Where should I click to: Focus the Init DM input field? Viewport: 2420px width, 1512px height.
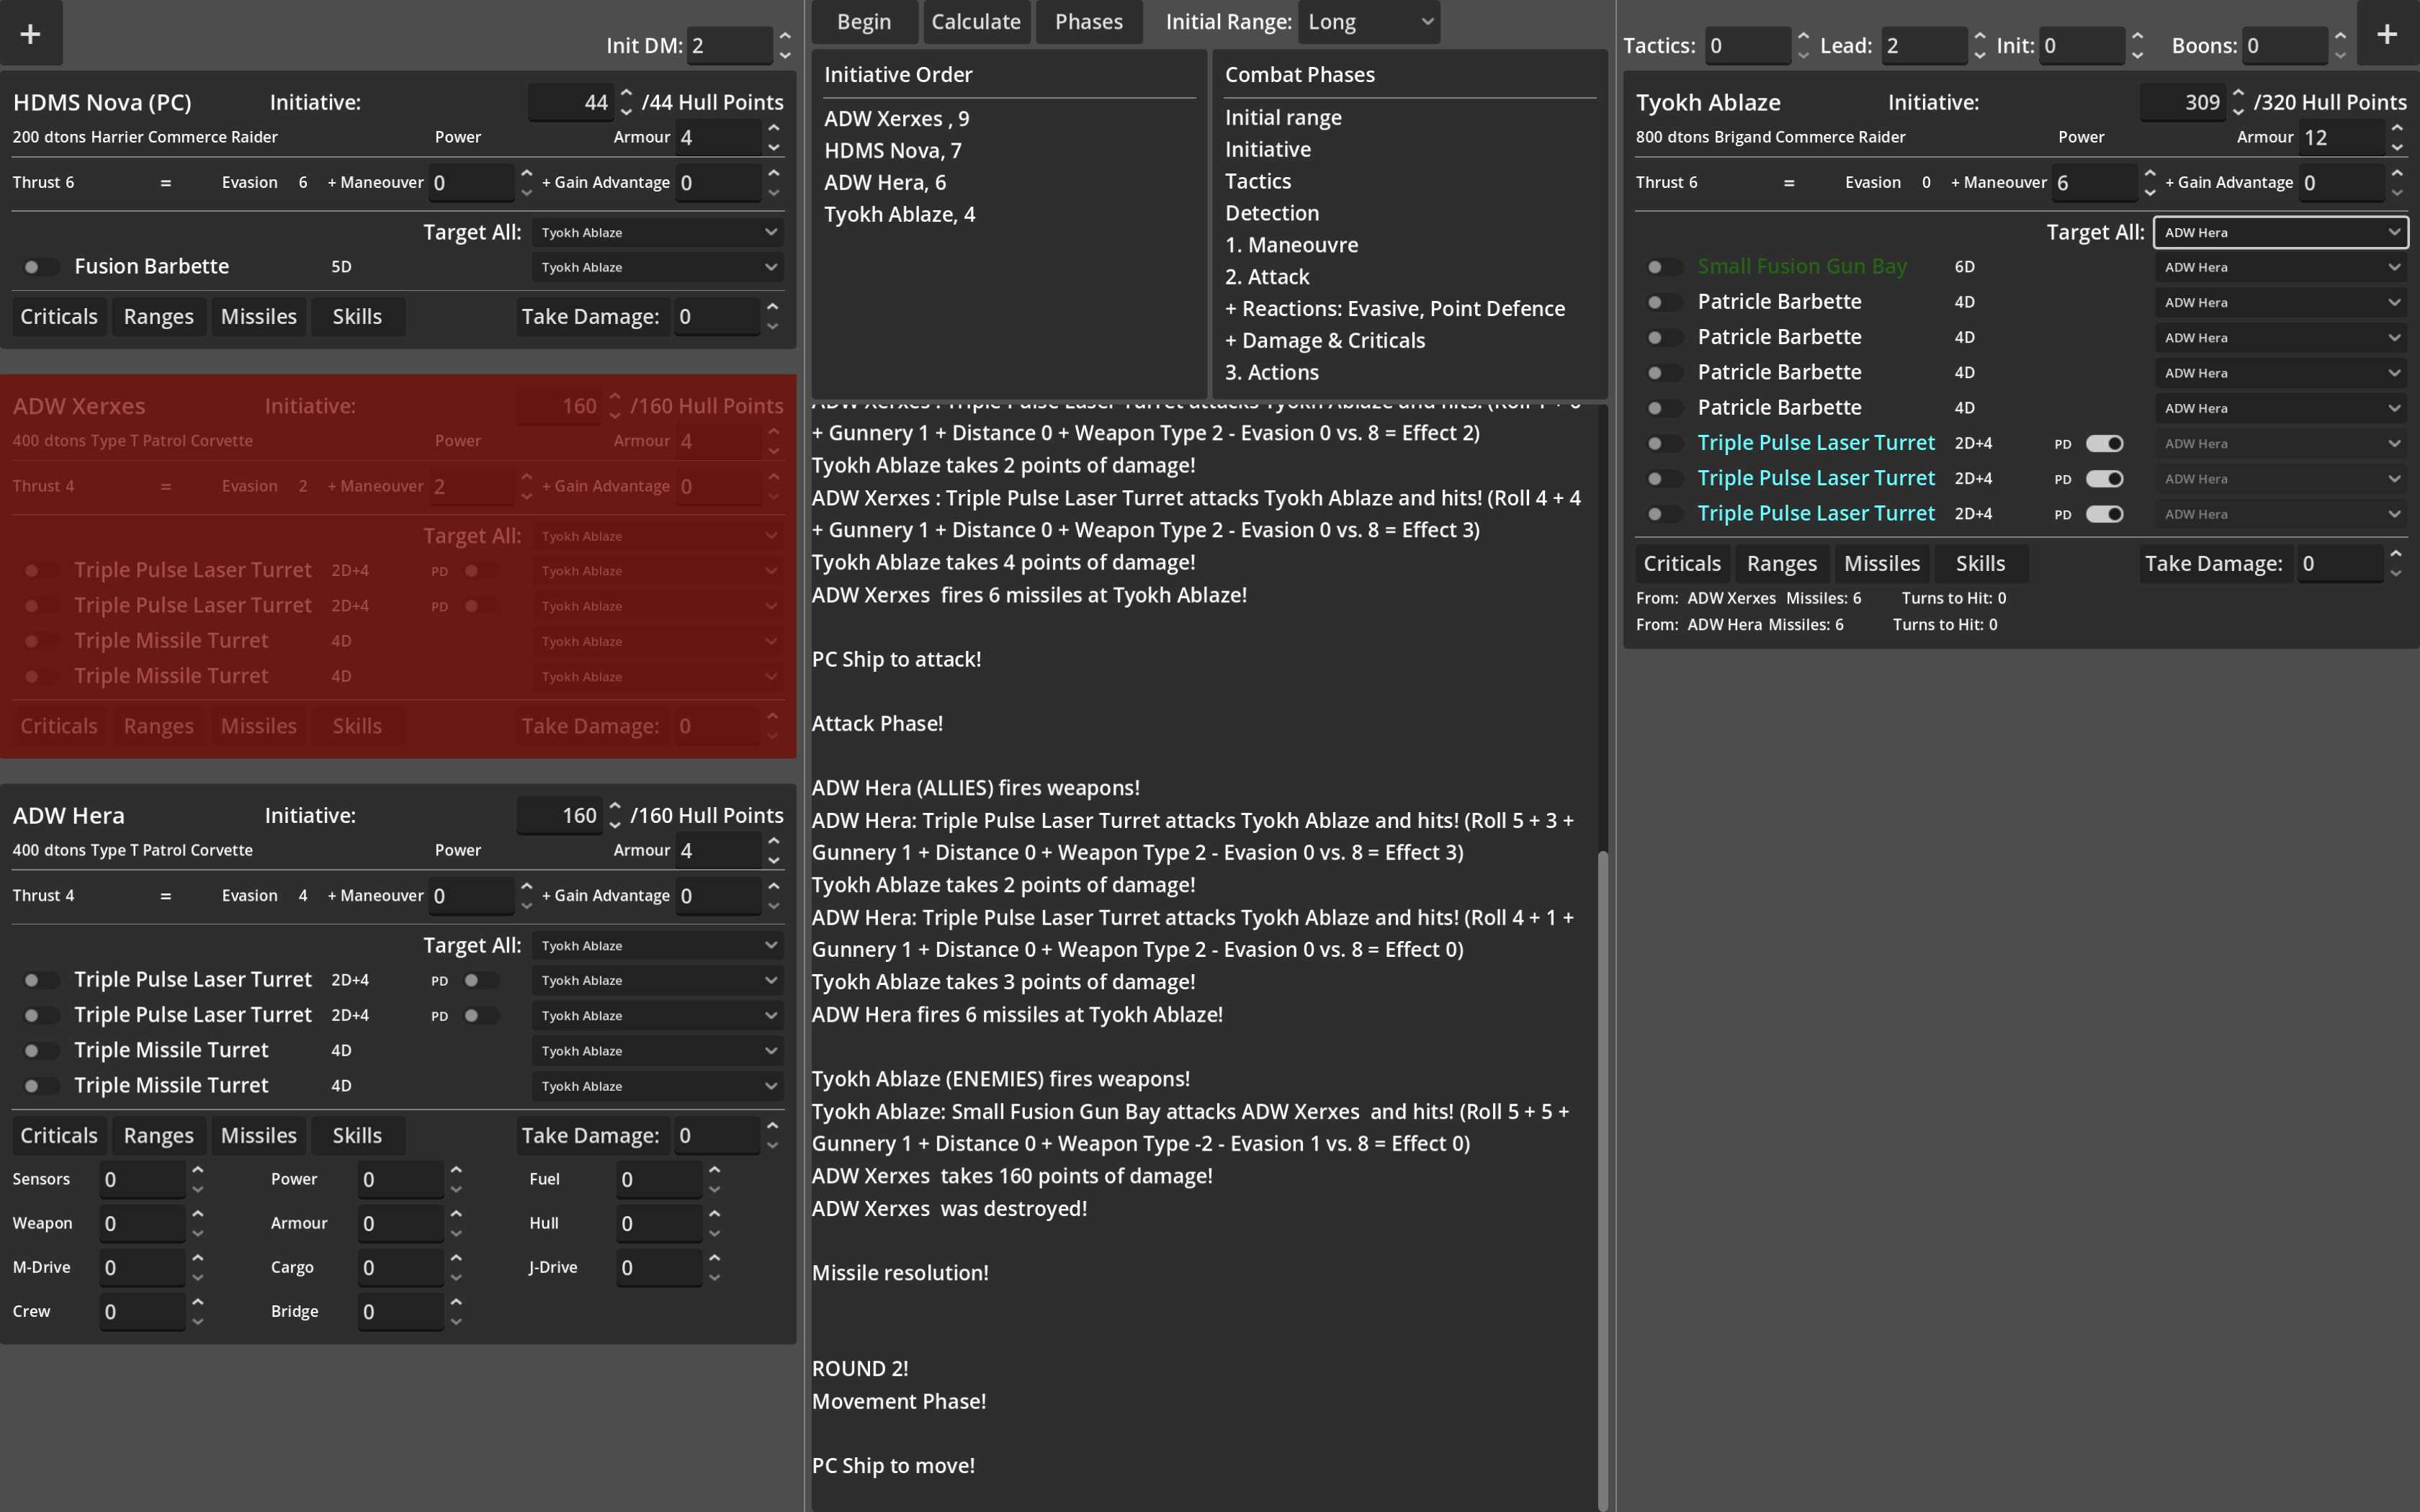coord(731,46)
